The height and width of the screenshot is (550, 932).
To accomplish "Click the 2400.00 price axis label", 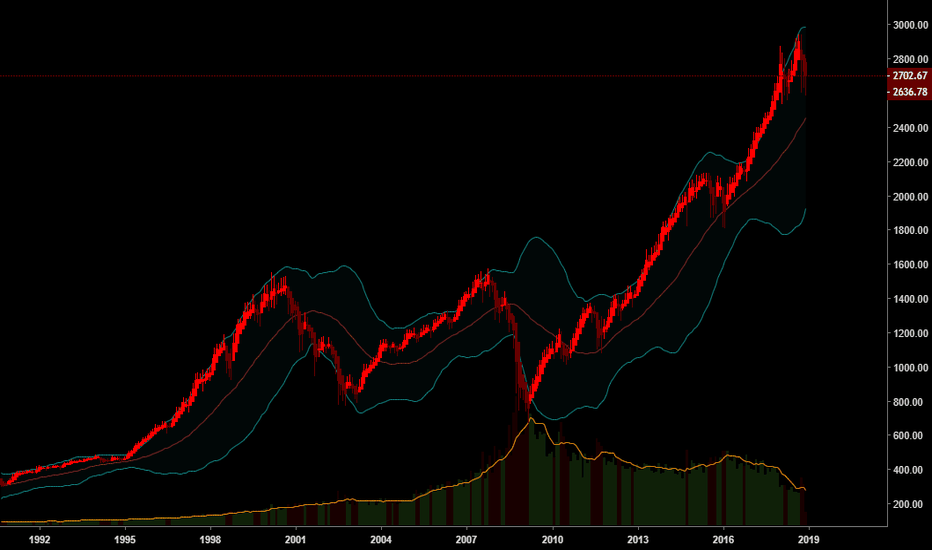I will point(910,128).
